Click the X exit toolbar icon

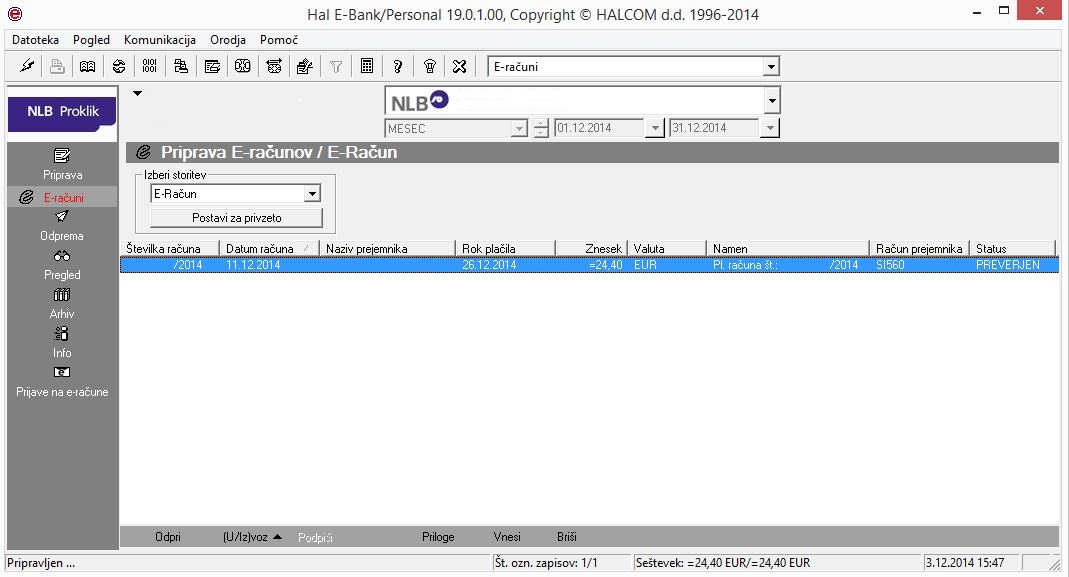(x=460, y=66)
